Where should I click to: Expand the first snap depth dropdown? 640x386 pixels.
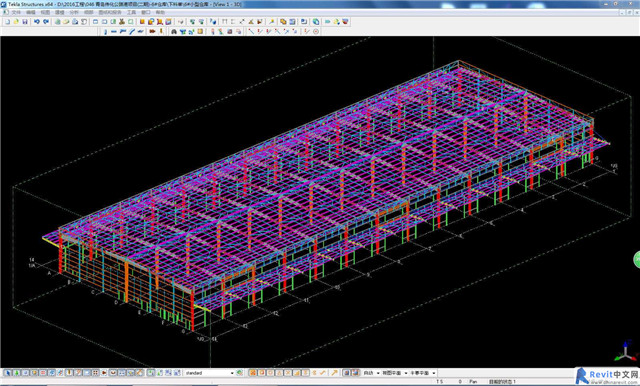tap(371, 373)
